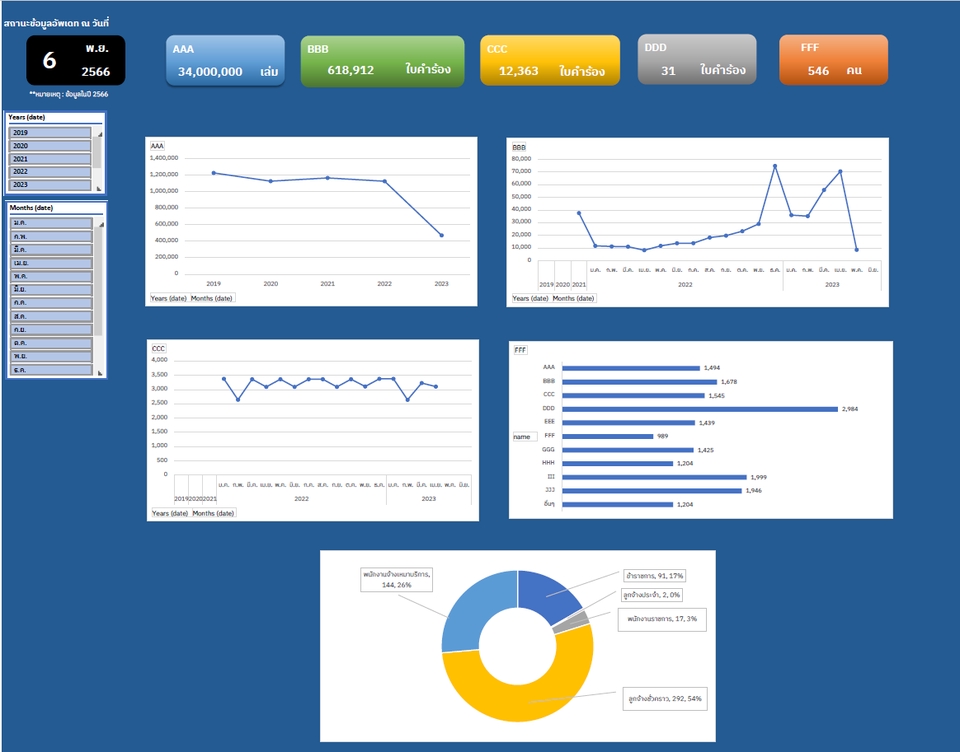Toggle month พ.ย. in Months slicer
The width and height of the screenshot is (960, 752).
coord(51,356)
